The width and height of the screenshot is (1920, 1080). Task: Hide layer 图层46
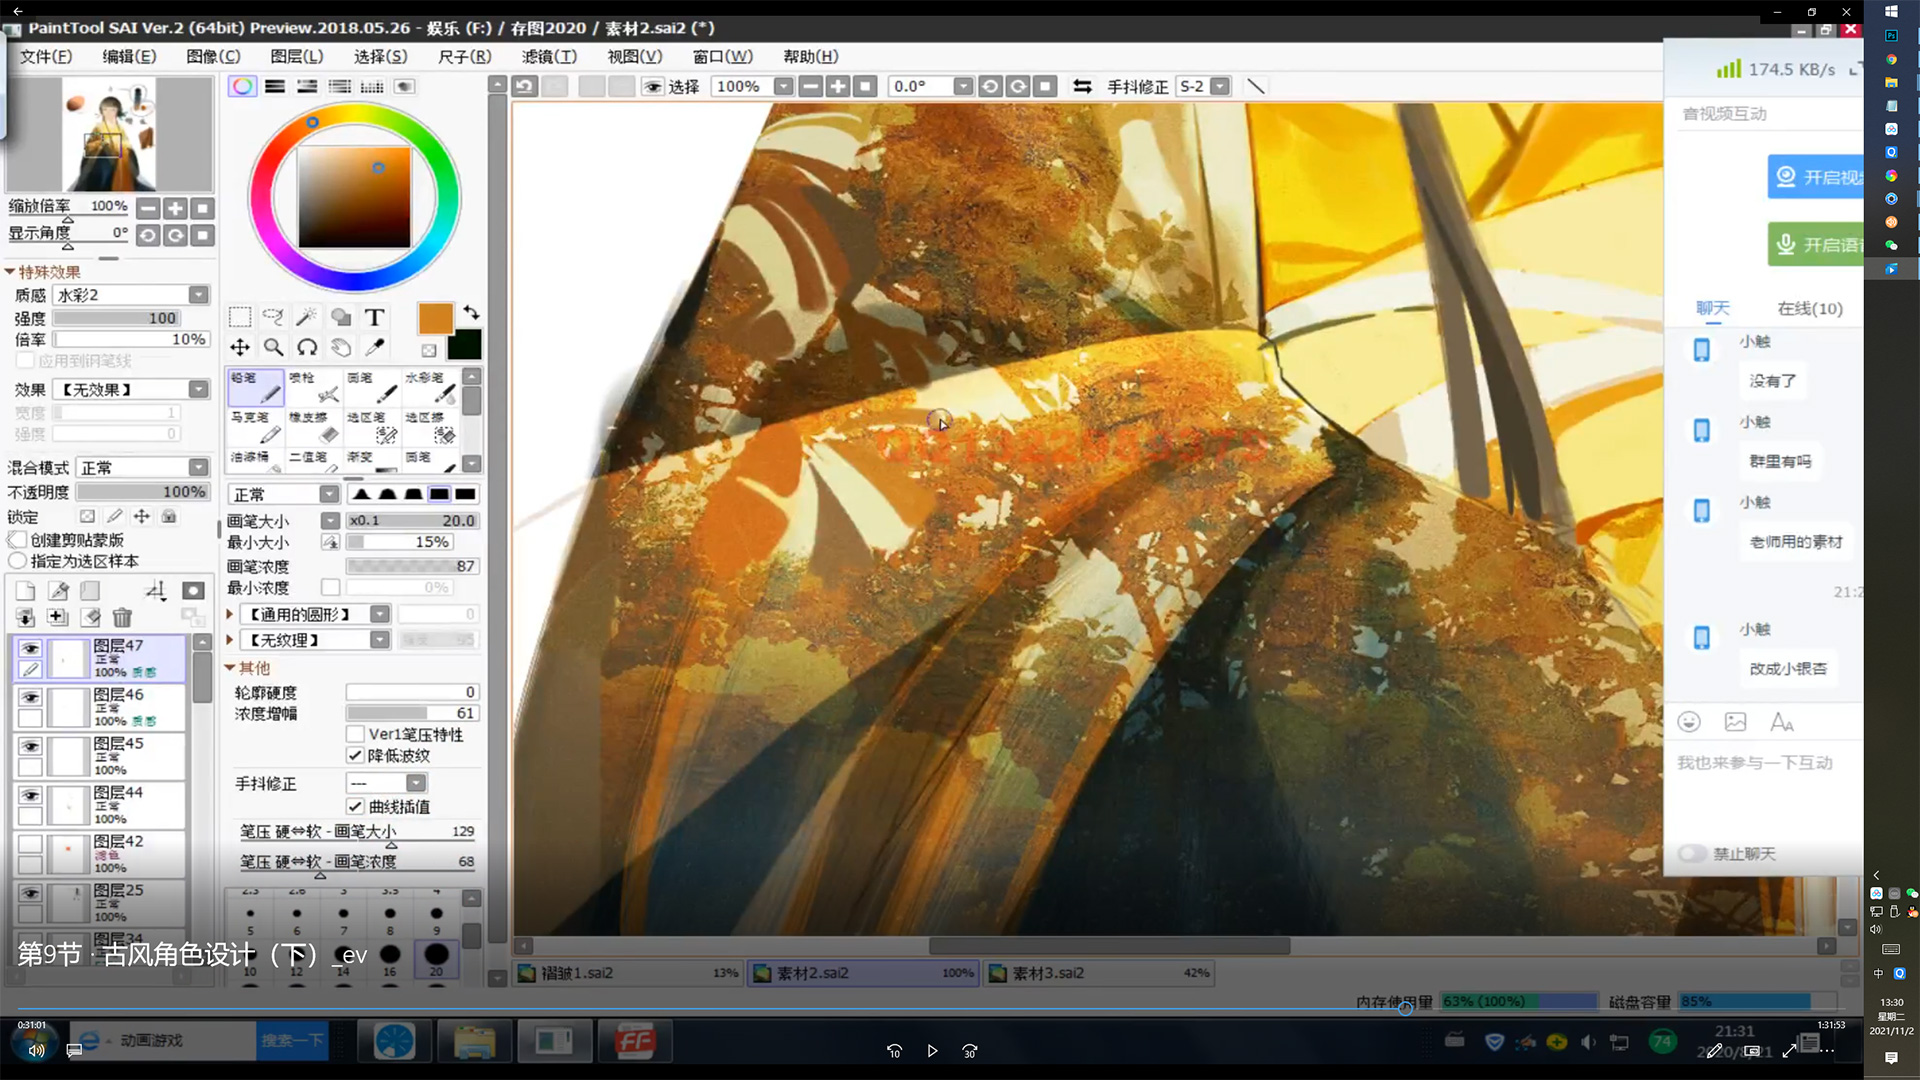30,697
